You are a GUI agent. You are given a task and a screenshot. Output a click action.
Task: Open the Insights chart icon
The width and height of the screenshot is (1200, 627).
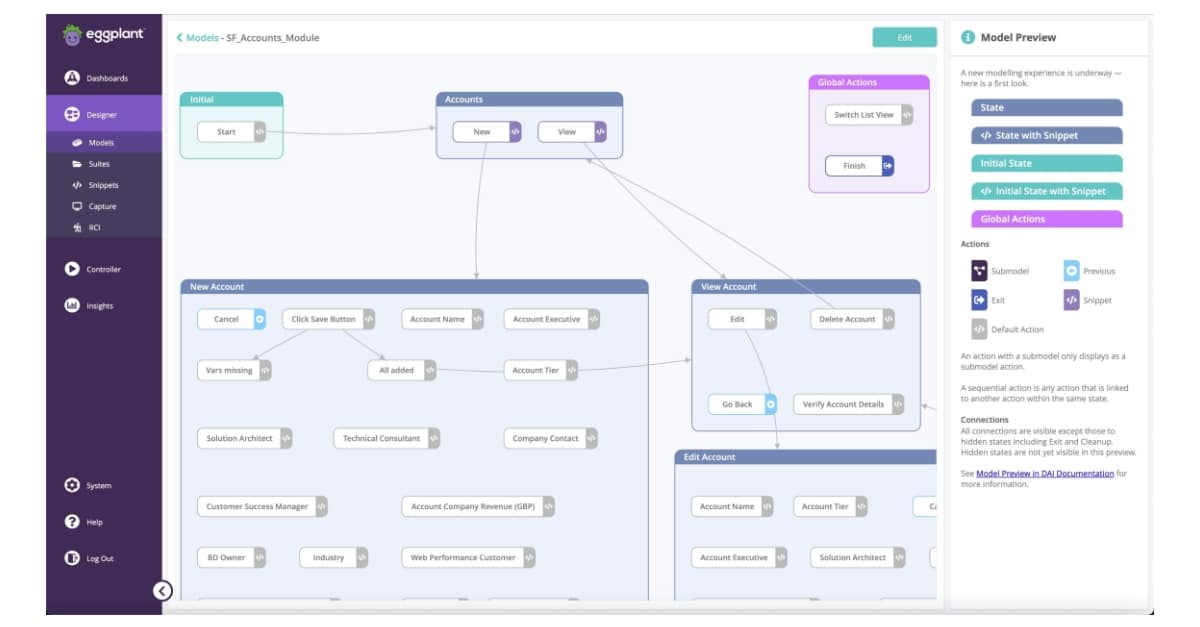point(72,306)
